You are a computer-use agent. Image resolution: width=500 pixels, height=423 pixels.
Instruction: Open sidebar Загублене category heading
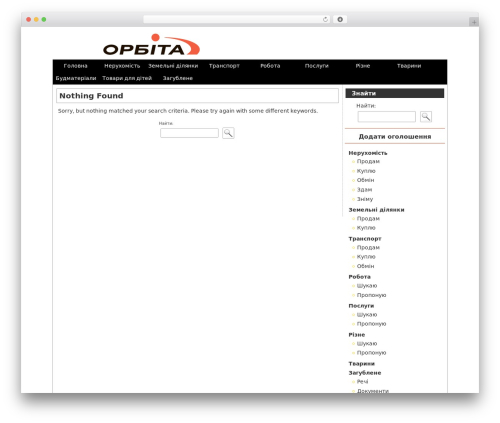point(365,373)
